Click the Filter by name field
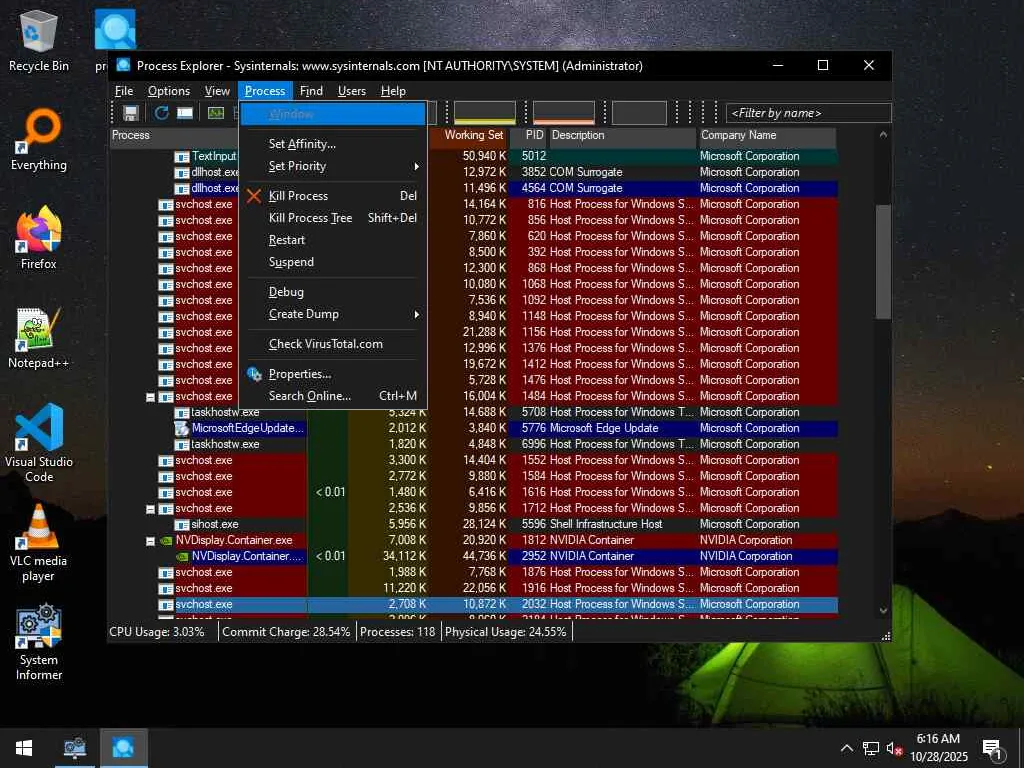1024x768 pixels. pyautogui.click(x=808, y=113)
